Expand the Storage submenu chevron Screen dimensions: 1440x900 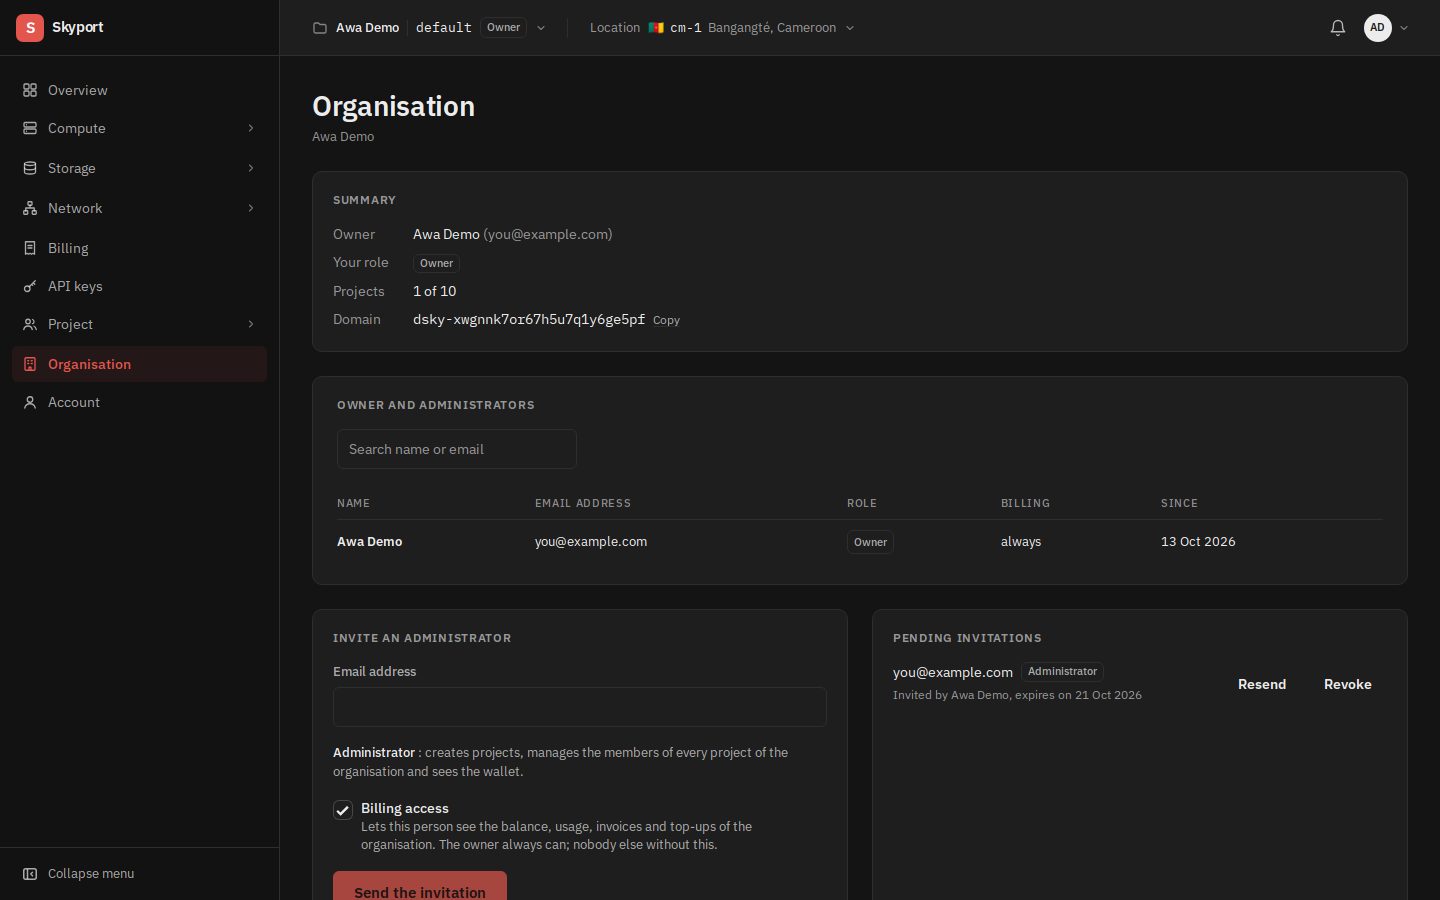[251, 168]
